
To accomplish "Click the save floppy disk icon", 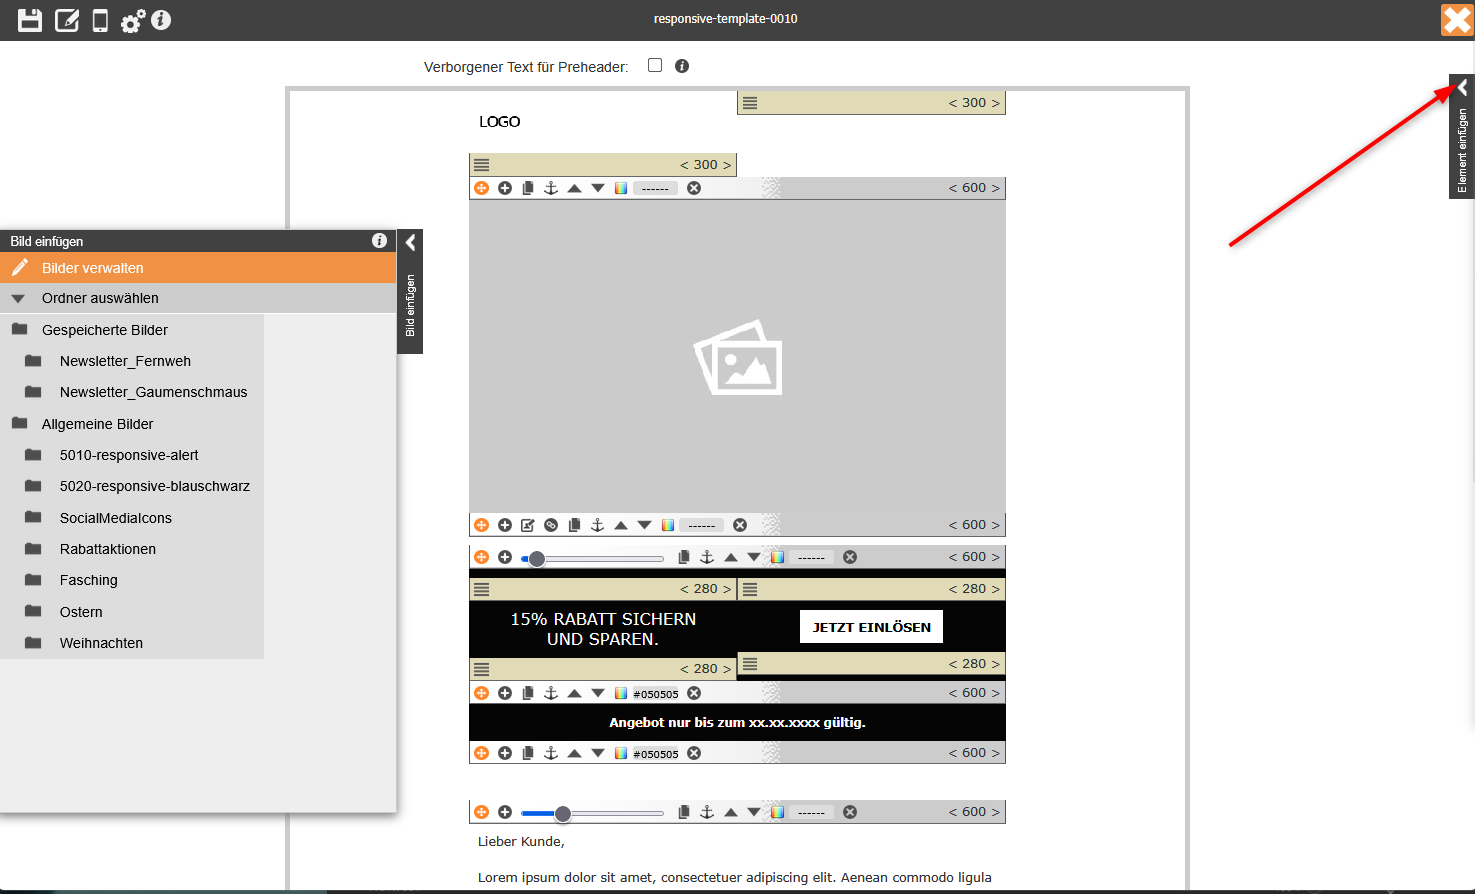I will point(30,20).
